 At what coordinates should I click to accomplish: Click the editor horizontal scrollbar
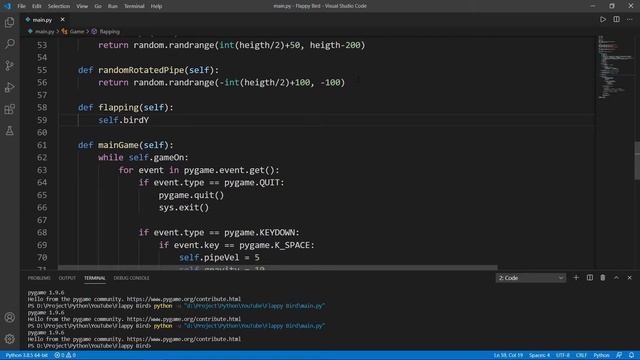tap(278, 268)
